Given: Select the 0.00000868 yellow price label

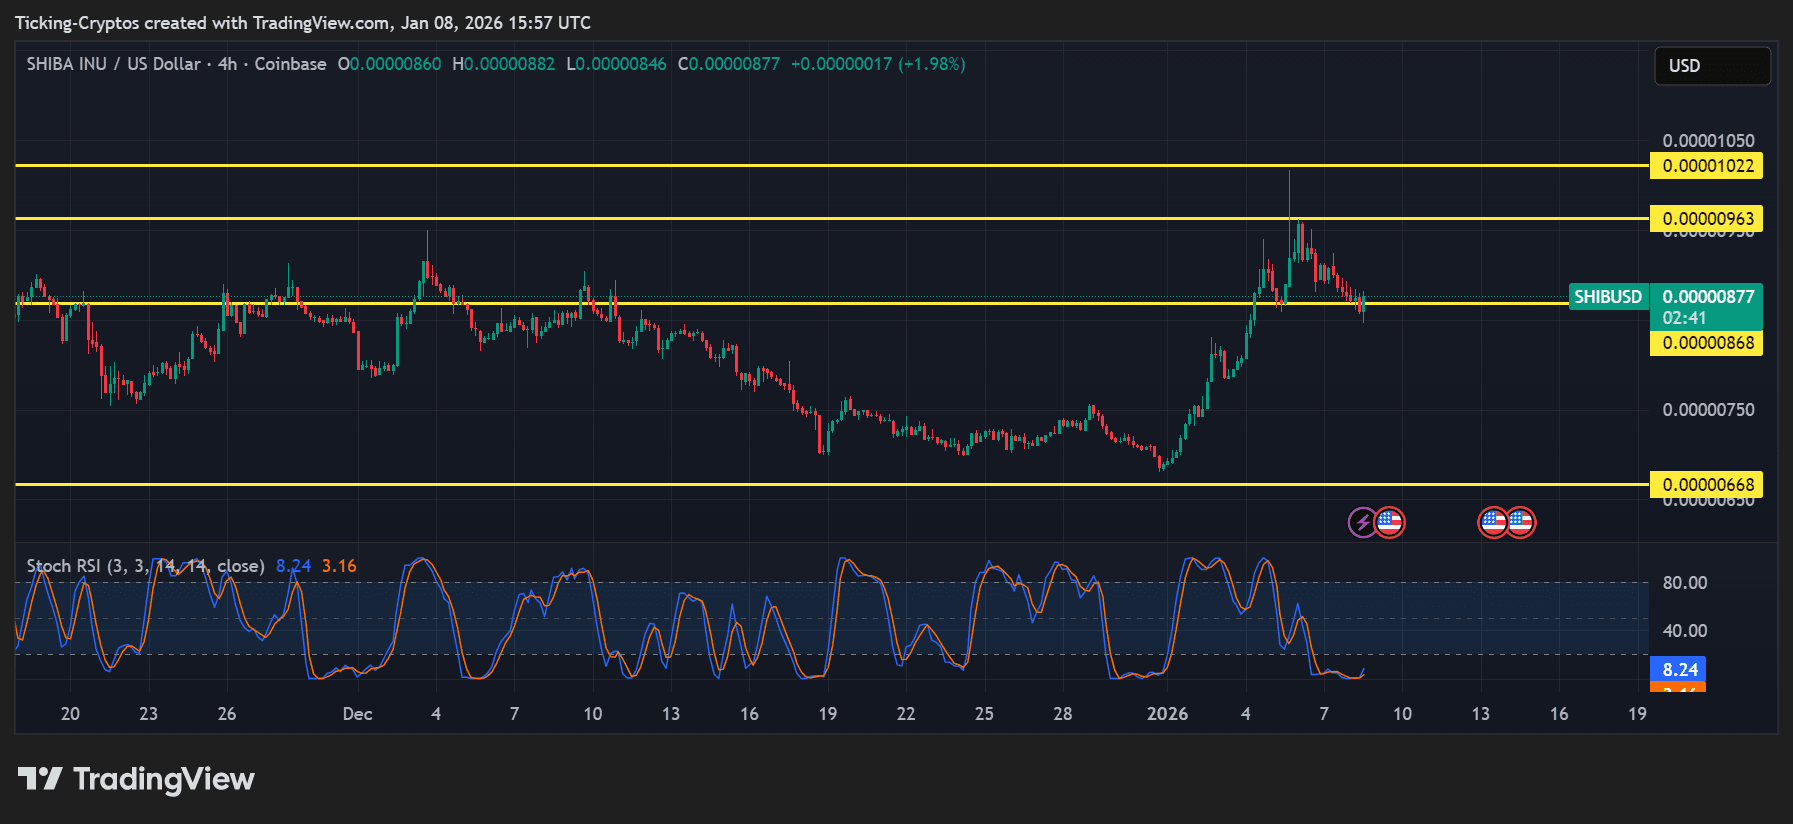Looking at the screenshot, I should coord(1706,343).
